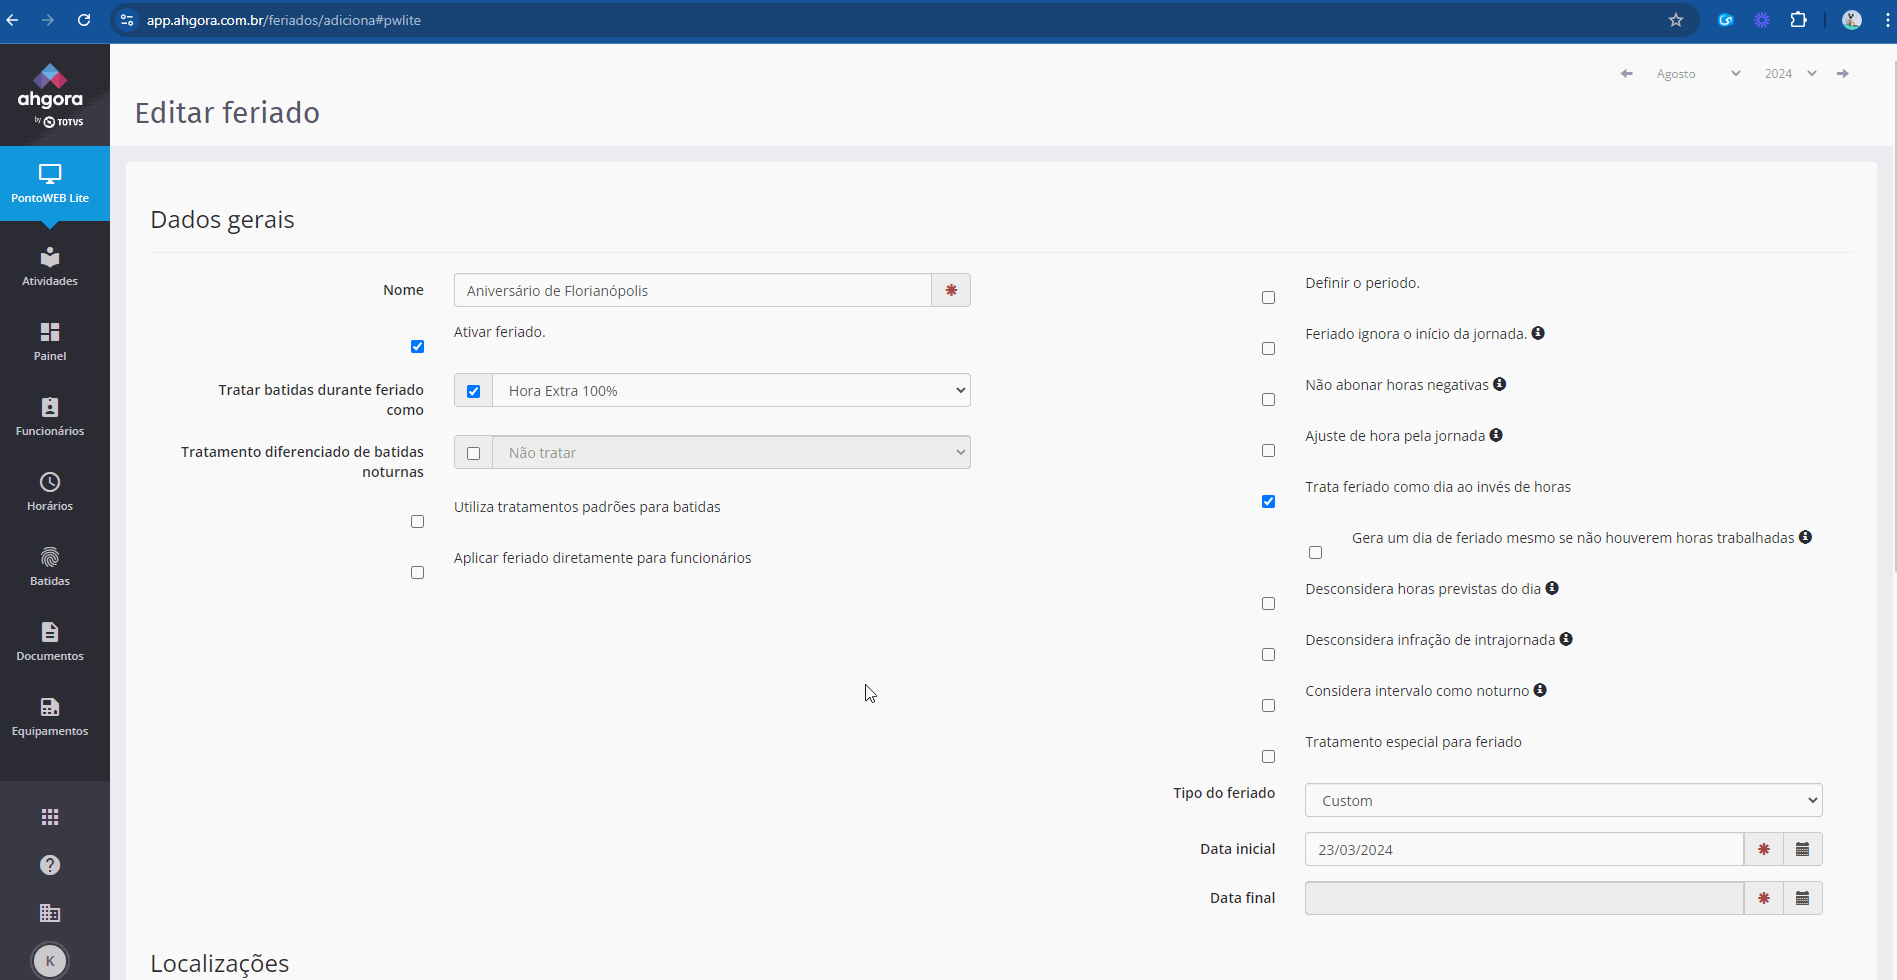Uncheck Trata feriado como dia ao invés de horas

[1268, 502]
